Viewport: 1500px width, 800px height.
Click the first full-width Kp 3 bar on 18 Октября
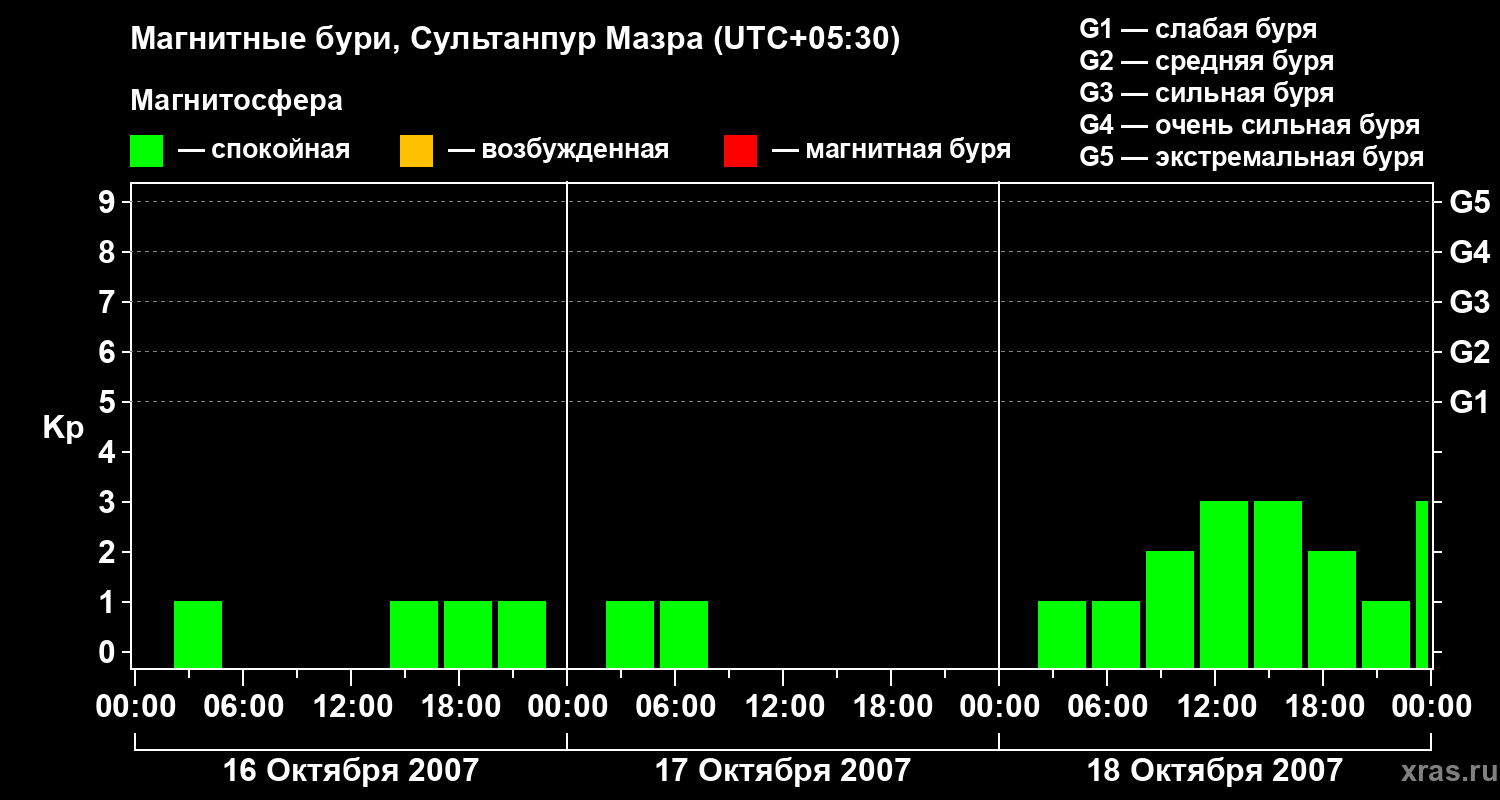[x=1224, y=584]
